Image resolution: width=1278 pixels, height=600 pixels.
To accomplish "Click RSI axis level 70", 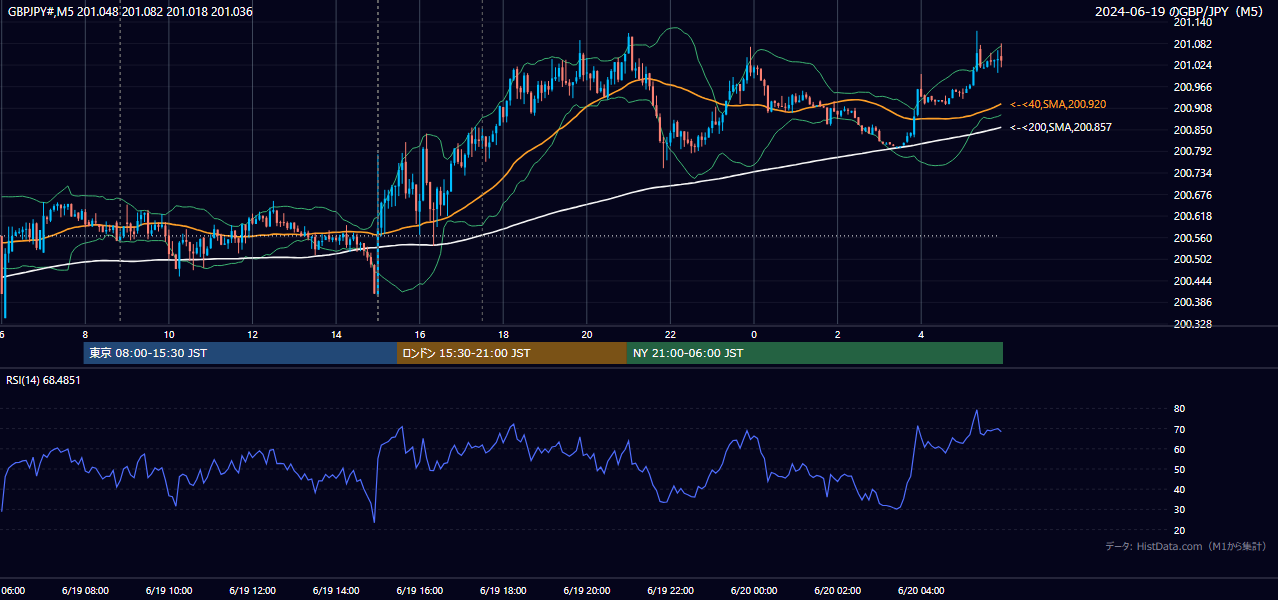I will pos(1179,429).
